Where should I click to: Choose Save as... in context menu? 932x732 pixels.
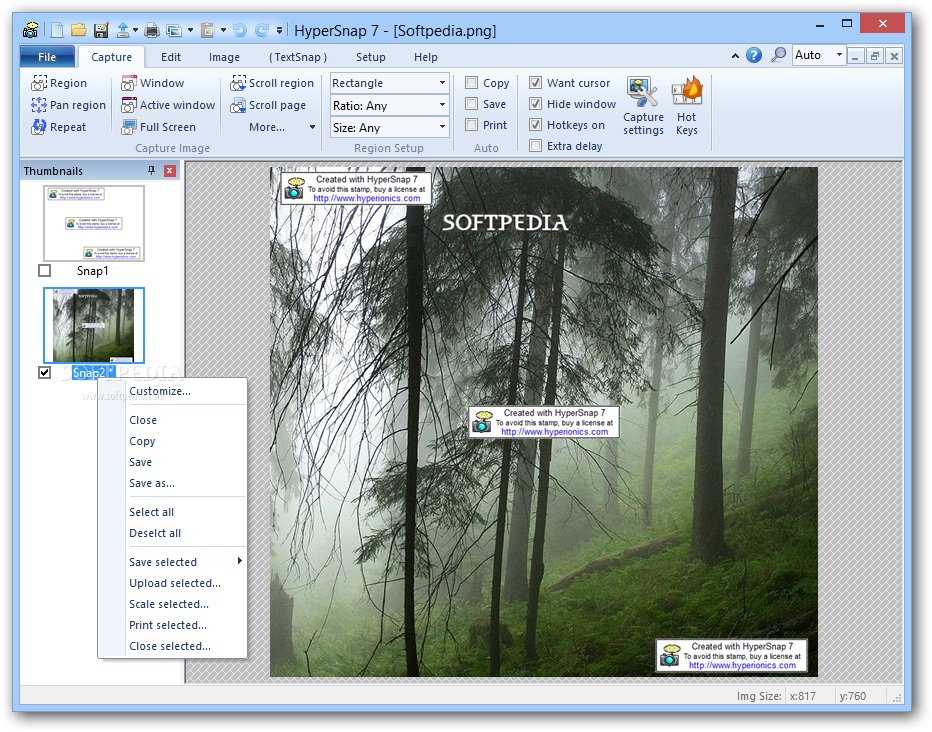[172, 484]
